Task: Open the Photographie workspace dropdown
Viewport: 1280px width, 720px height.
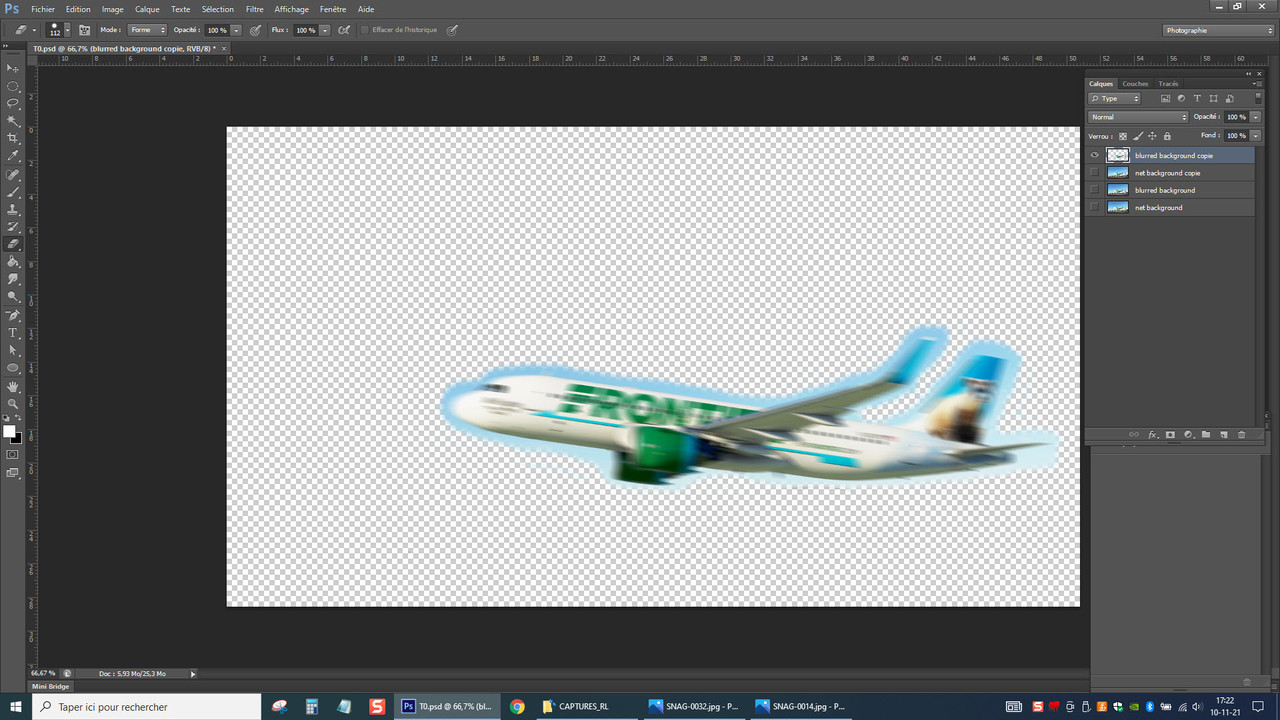Action: pyautogui.click(x=1219, y=30)
